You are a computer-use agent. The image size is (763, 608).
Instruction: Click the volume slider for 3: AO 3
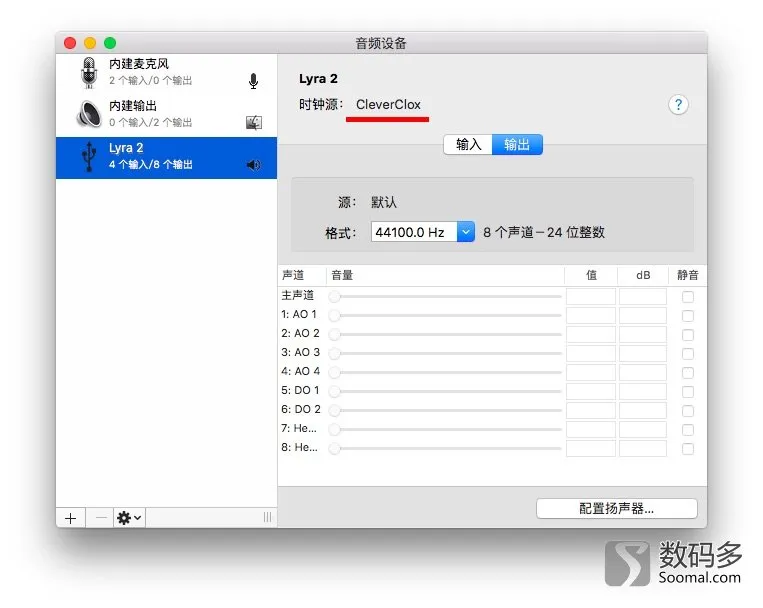click(445, 353)
